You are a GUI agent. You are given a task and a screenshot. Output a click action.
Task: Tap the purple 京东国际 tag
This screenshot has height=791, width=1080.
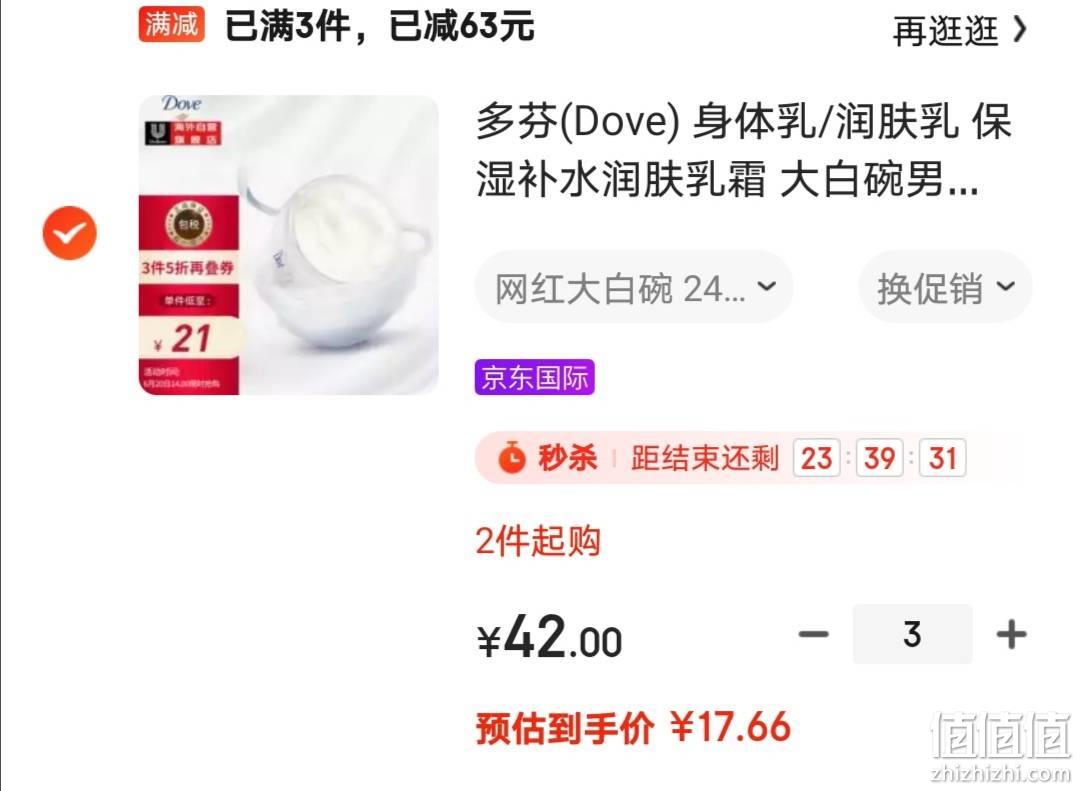click(534, 377)
